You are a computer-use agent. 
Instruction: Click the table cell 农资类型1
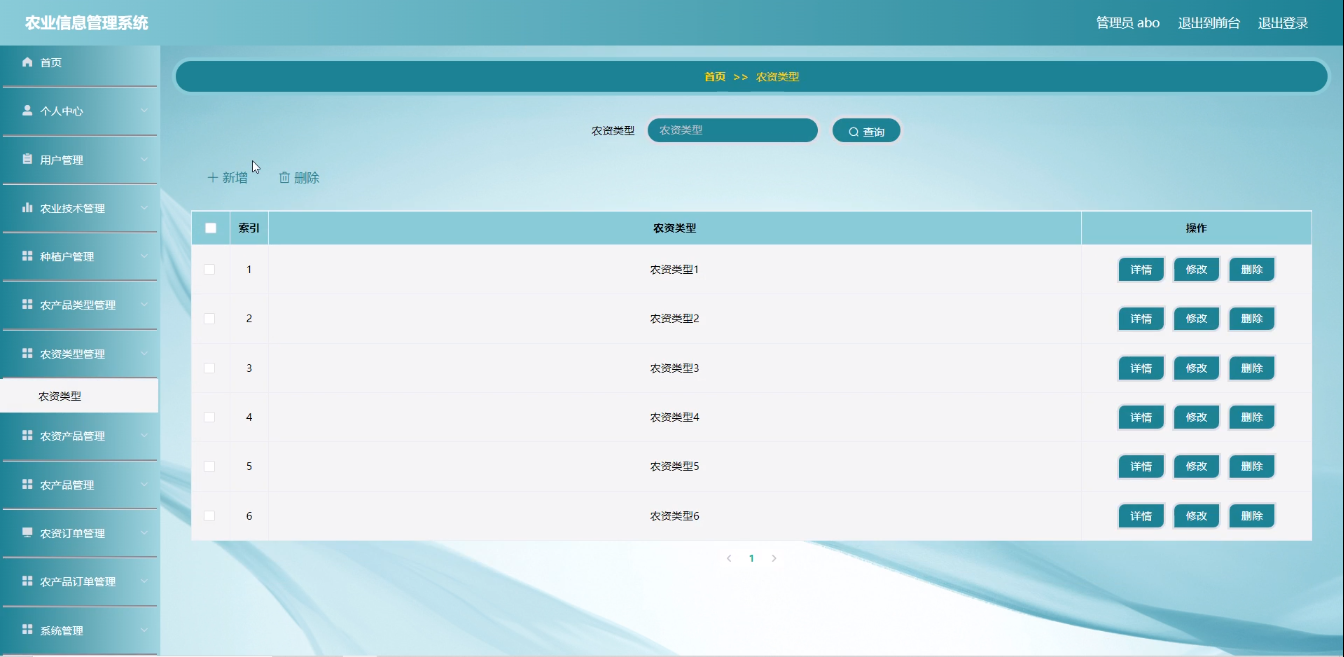(674, 270)
